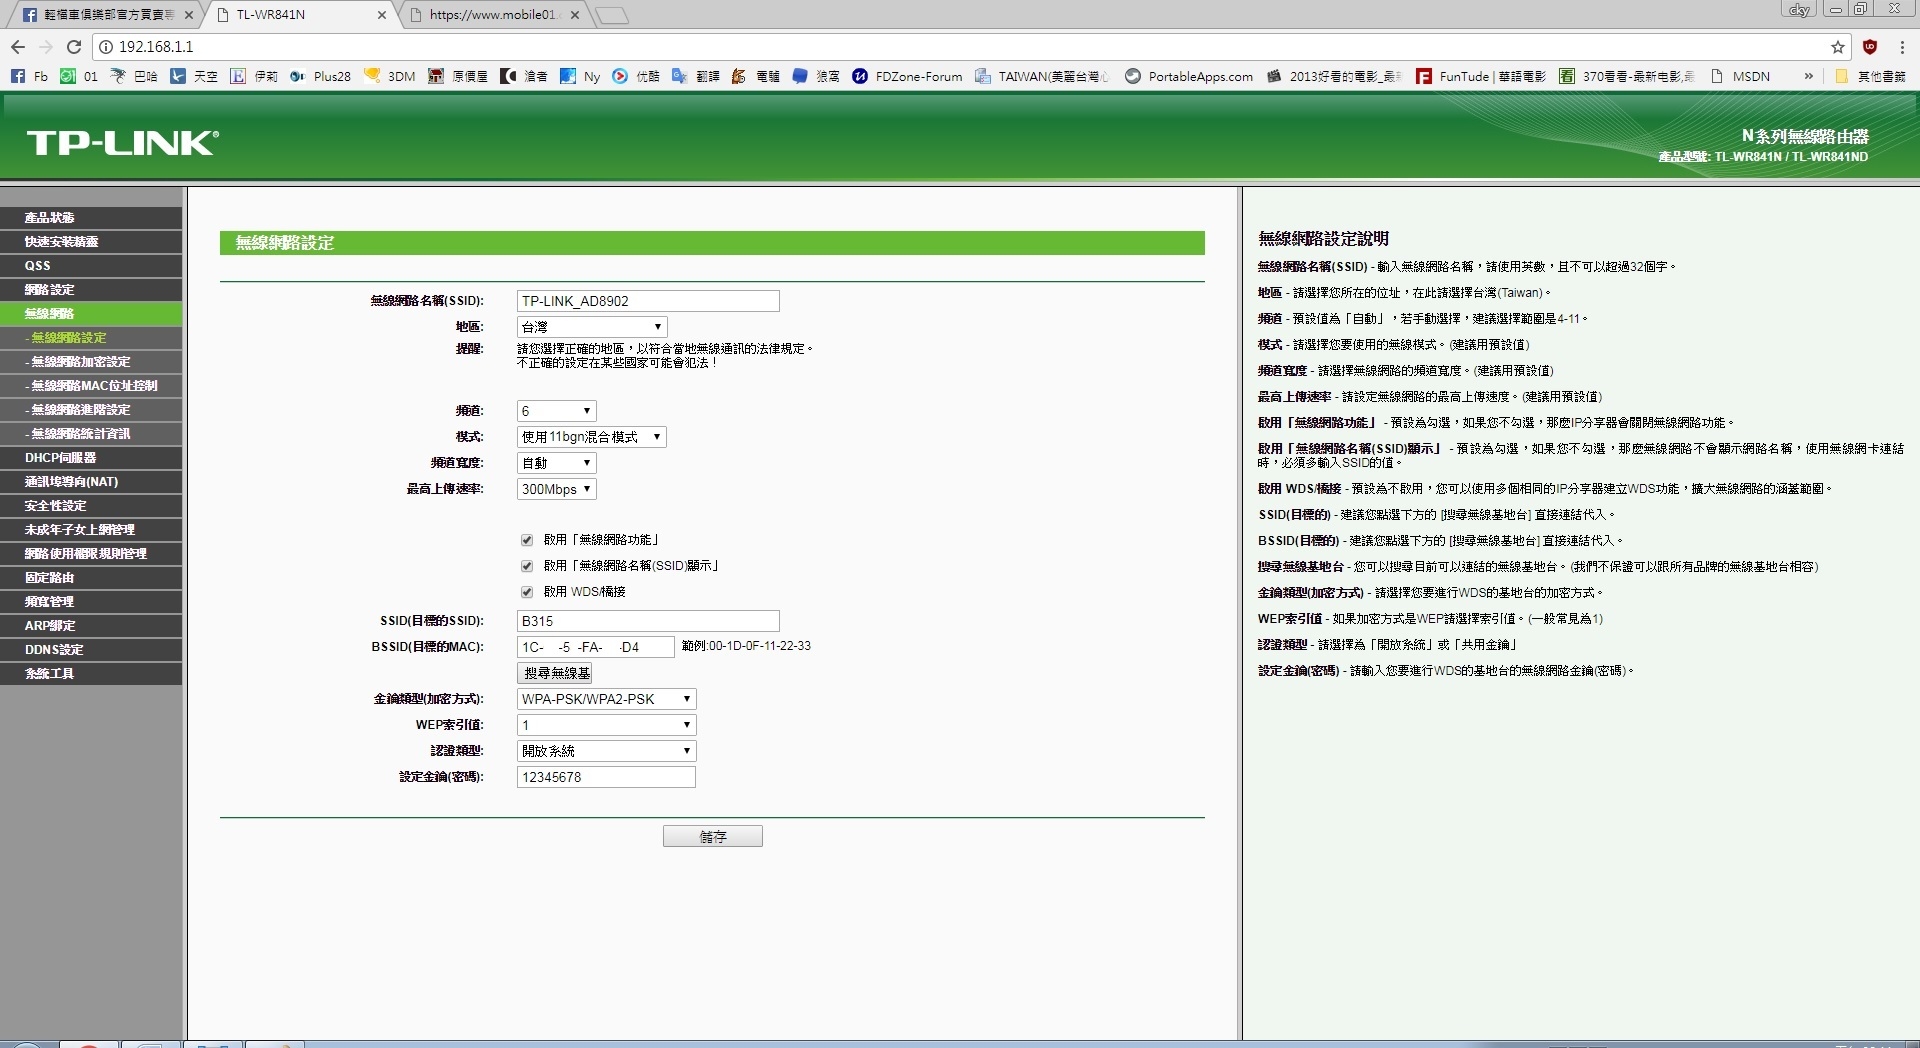Click the 設定金鑰 password field

coord(606,777)
